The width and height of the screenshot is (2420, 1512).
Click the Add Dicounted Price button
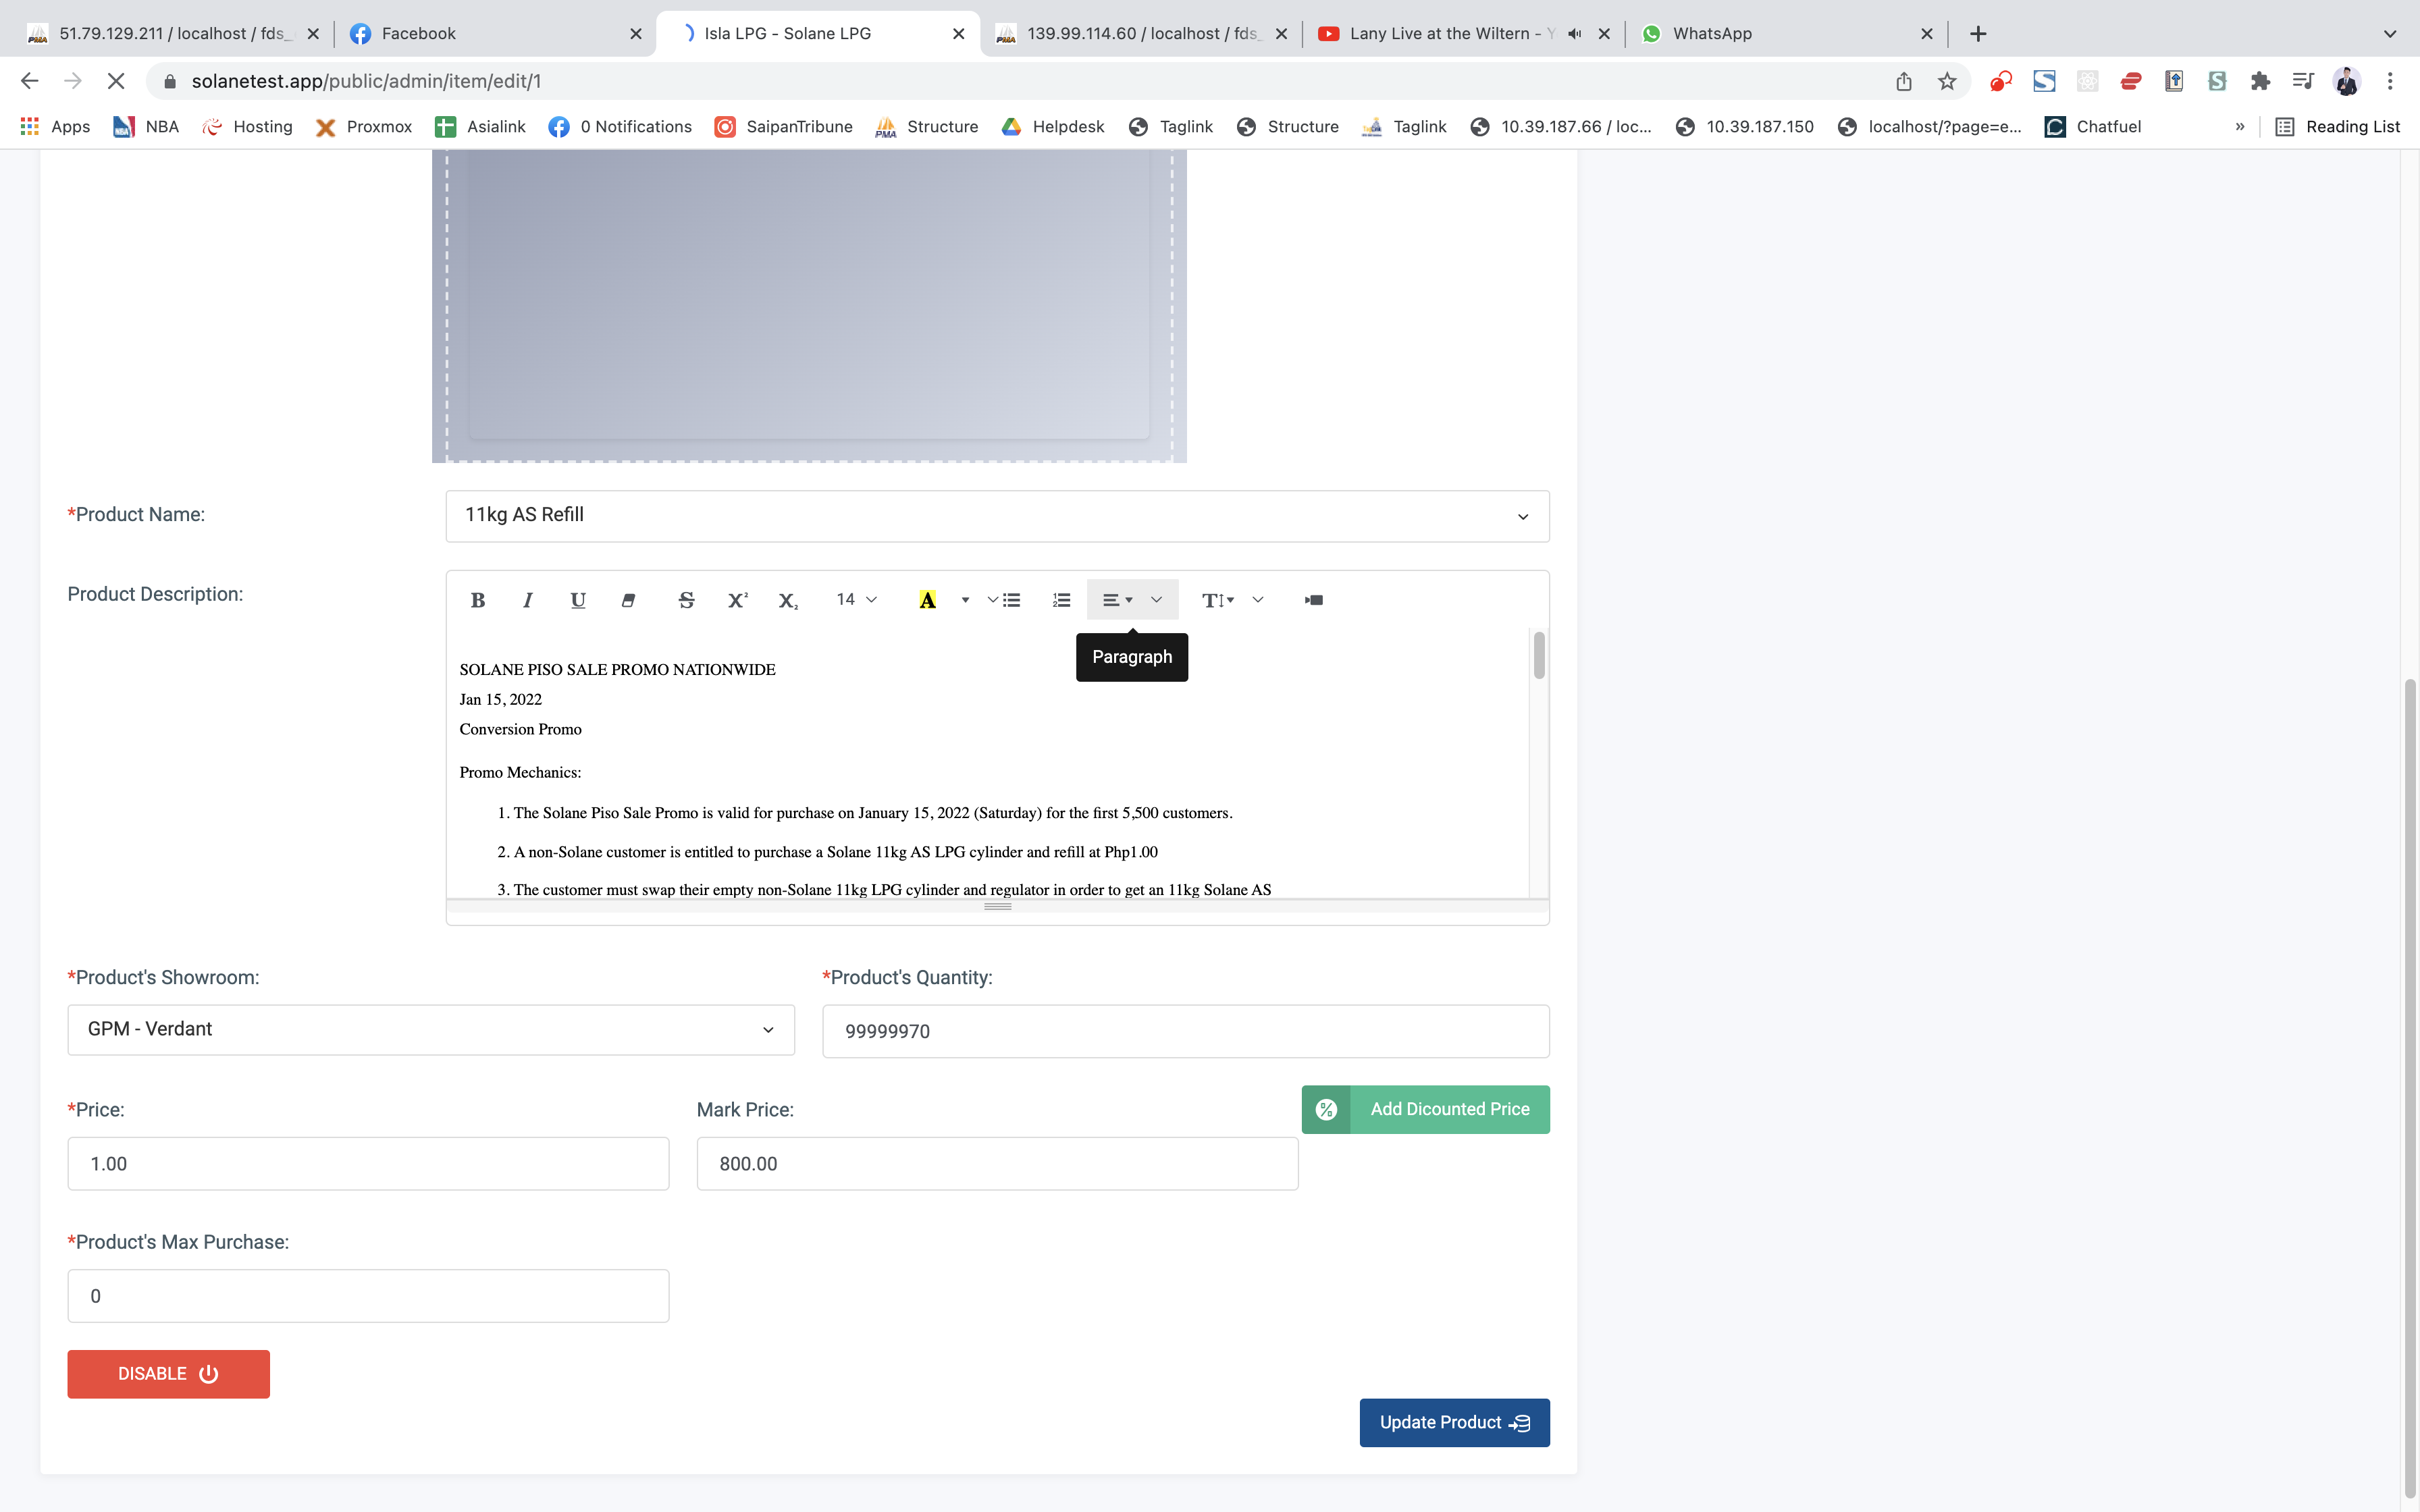coord(1425,1109)
